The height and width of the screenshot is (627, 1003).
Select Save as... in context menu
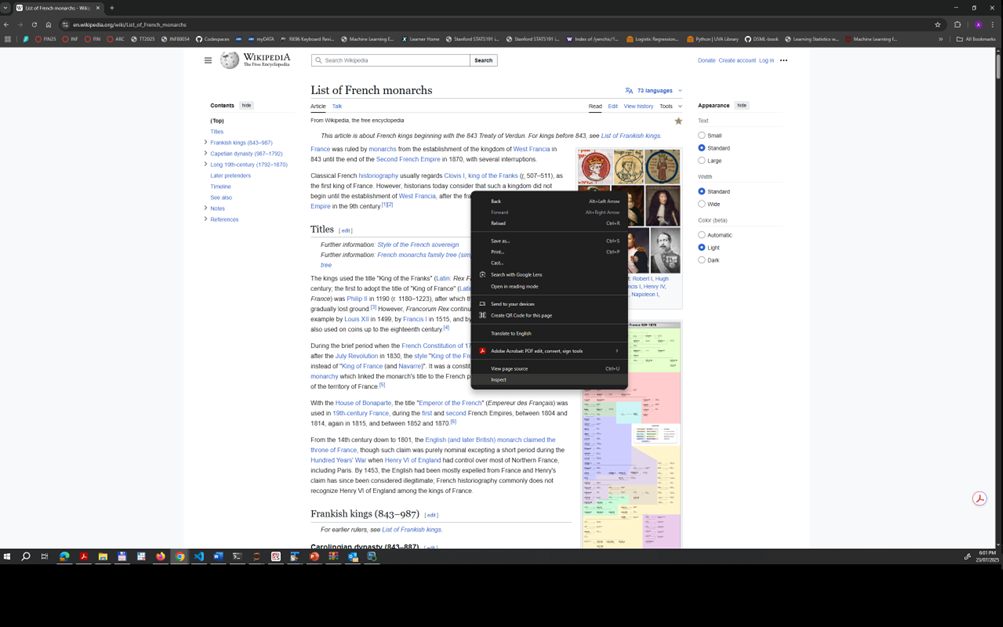(500, 241)
